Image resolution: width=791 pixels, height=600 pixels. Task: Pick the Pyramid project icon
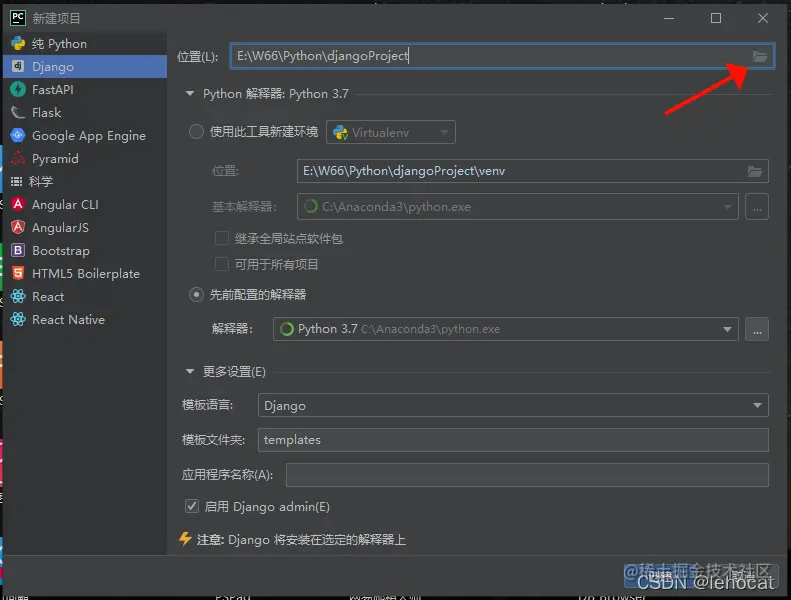click(18, 158)
